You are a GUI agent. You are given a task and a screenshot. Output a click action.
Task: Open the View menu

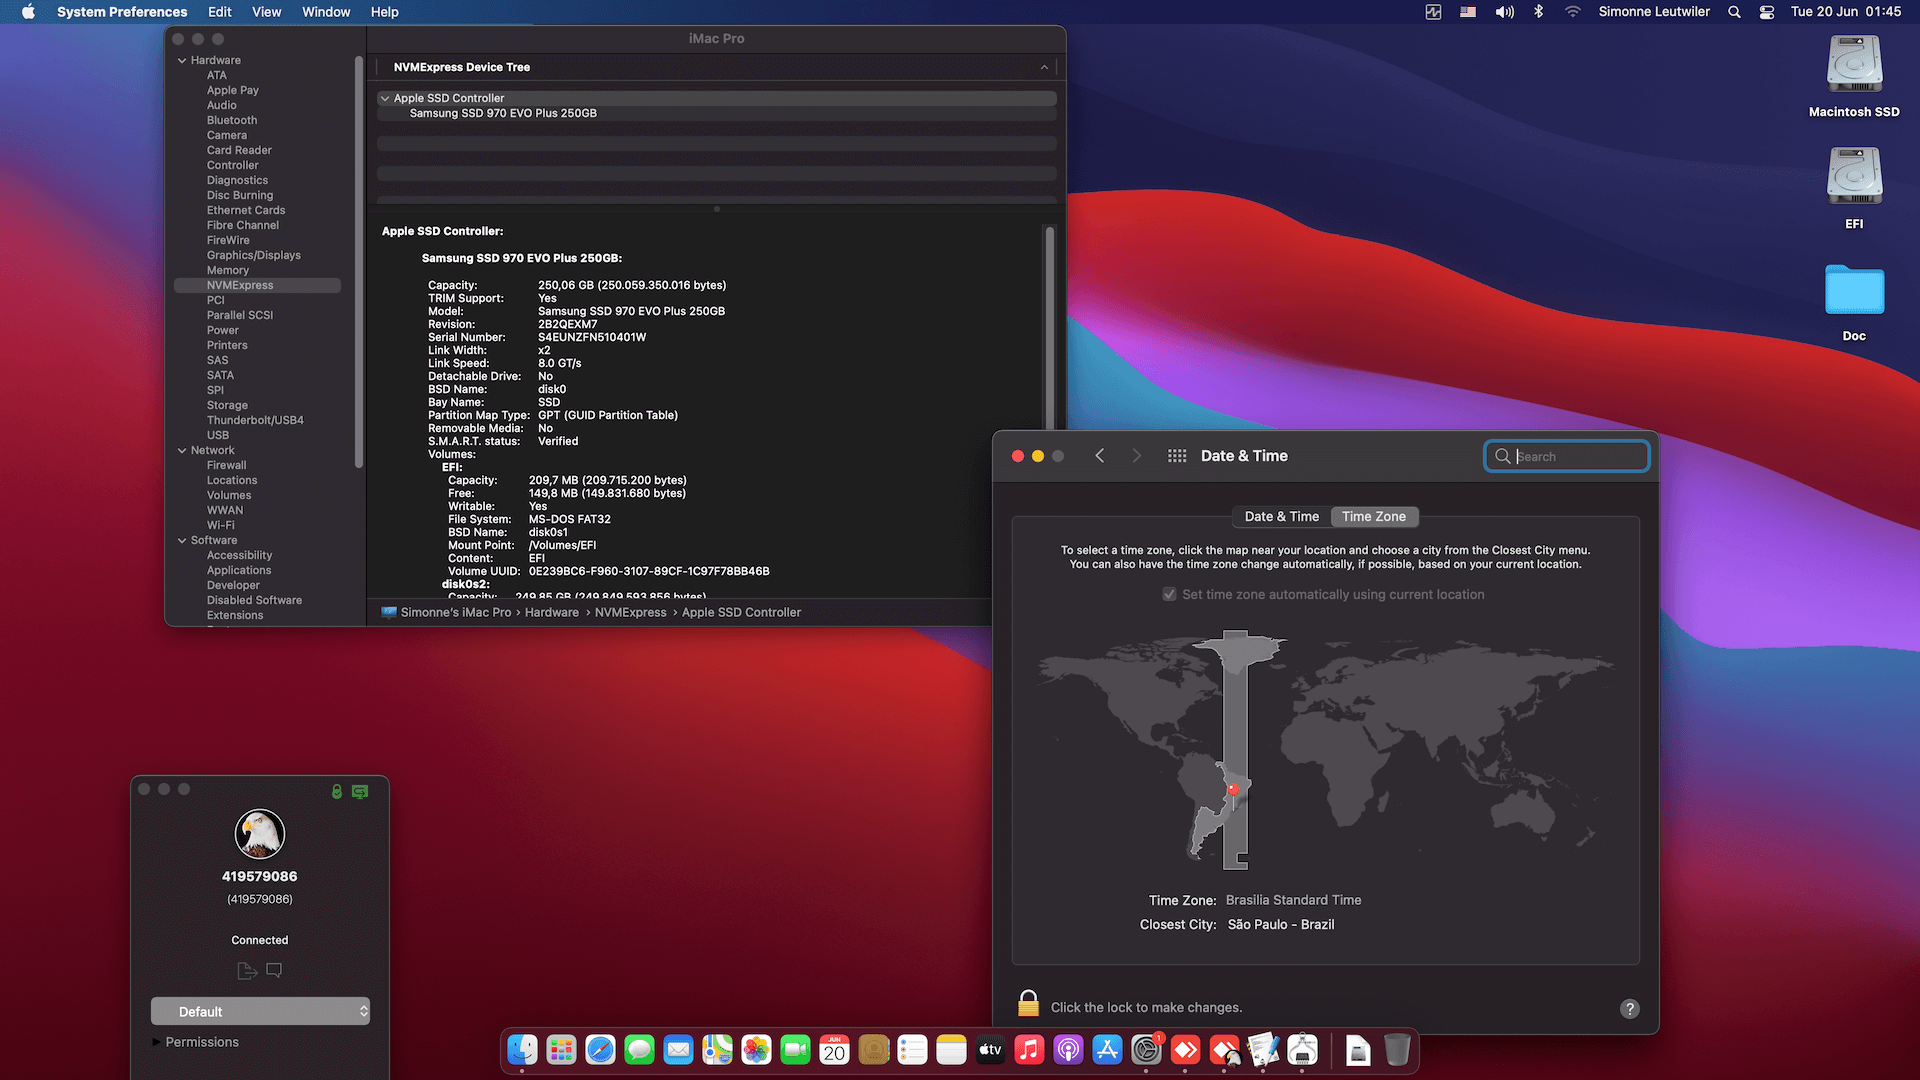[266, 12]
